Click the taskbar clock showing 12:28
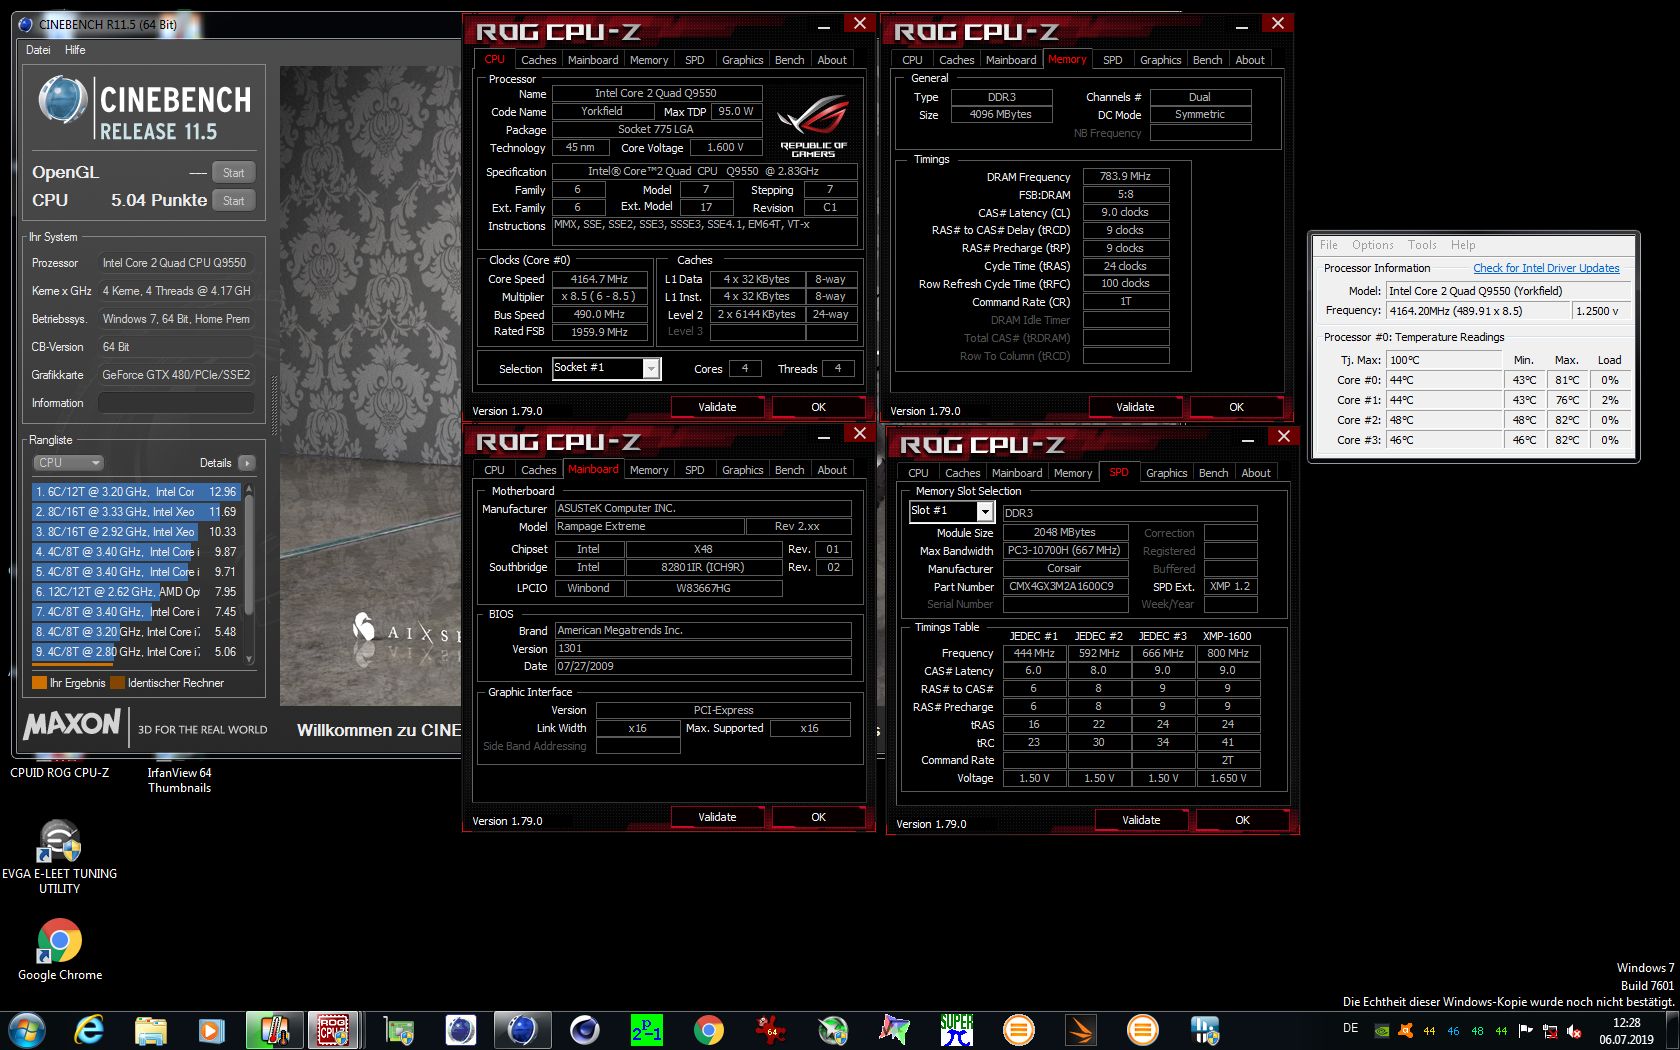1680x1050 pixels. coord(1626,1031)
